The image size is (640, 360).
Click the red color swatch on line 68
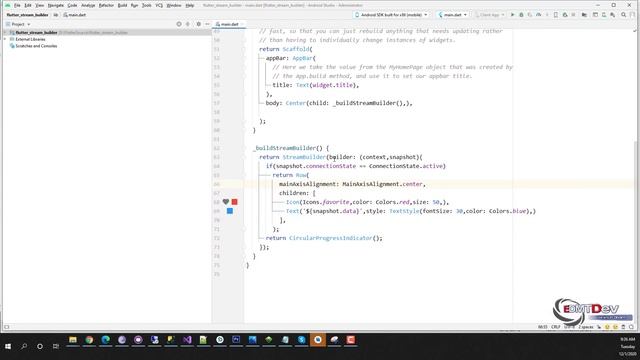click(234, 202)
